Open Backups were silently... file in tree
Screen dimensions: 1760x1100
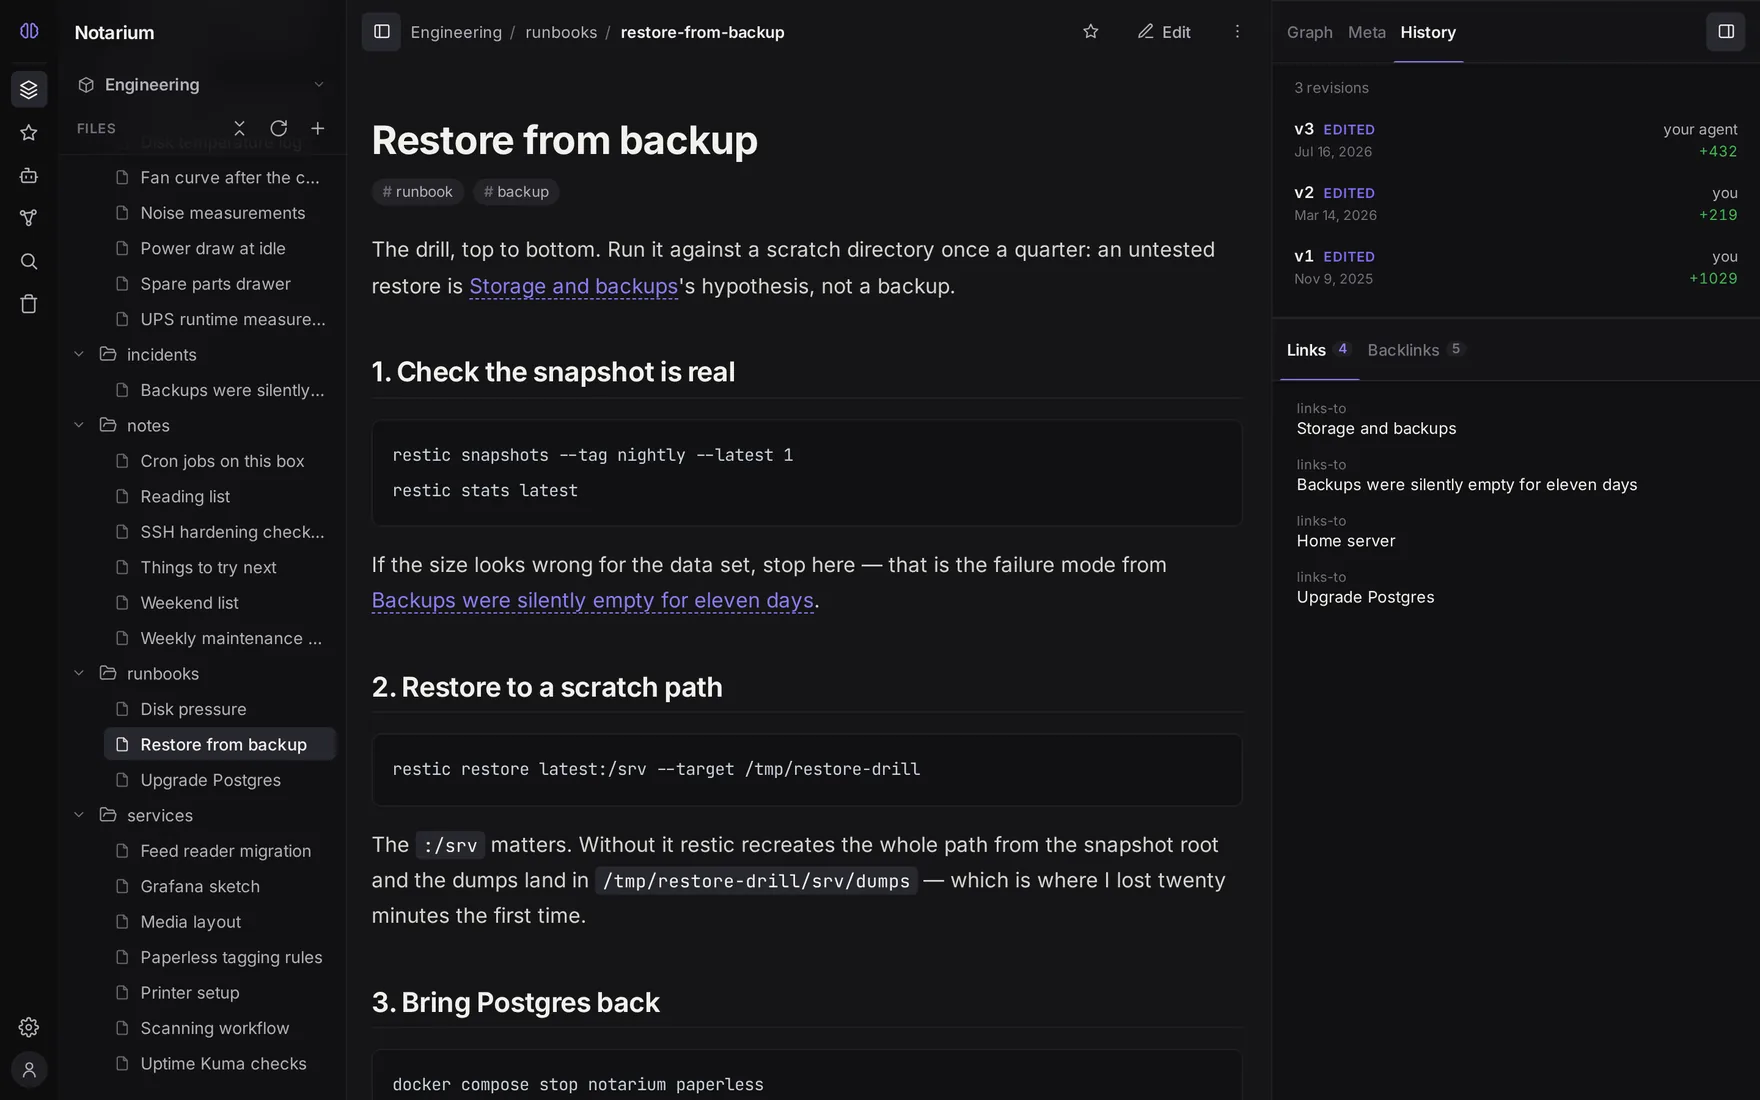220,390
